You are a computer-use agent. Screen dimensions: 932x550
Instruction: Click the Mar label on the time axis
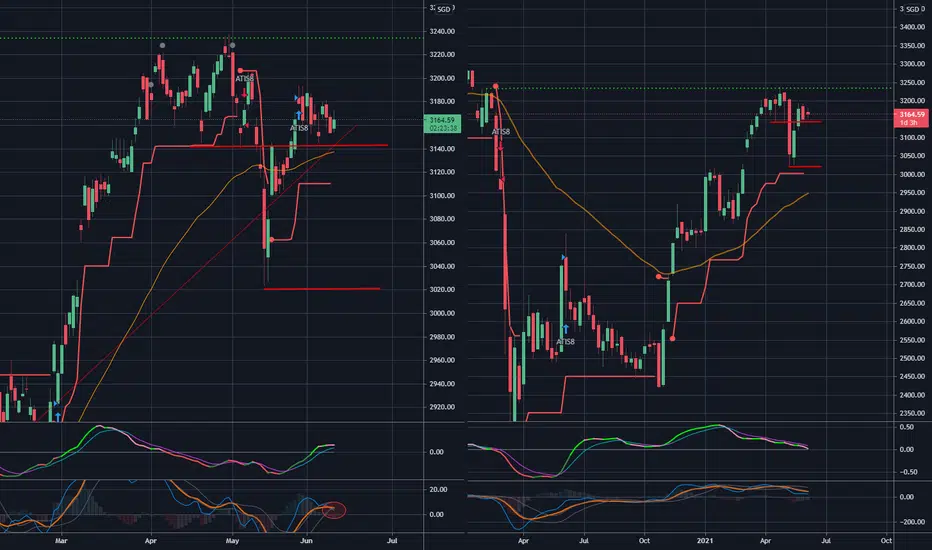click(x=61, y=541)
